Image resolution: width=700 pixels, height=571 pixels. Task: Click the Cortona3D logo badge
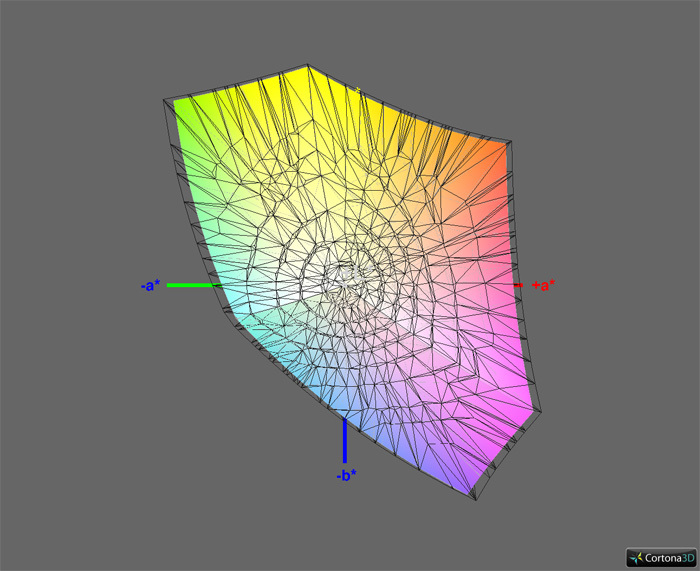point(661,557)
